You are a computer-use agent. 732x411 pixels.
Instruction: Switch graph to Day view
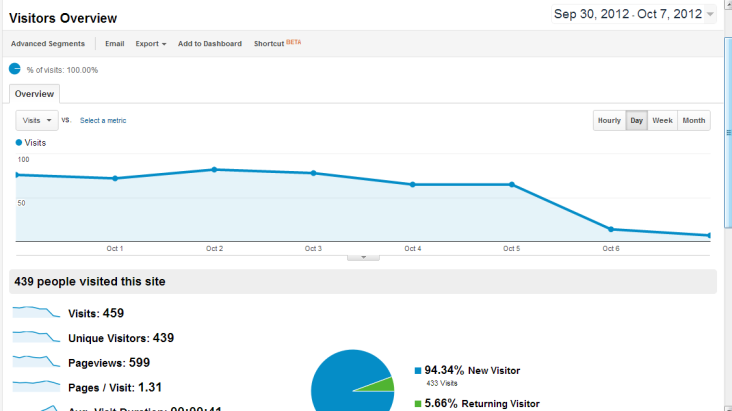click(636, 120)
